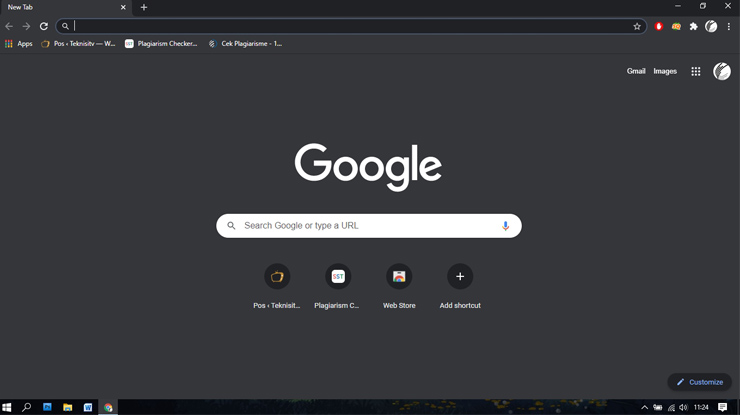Open the Plagiarism Checker bookmark

click(161, 43)
